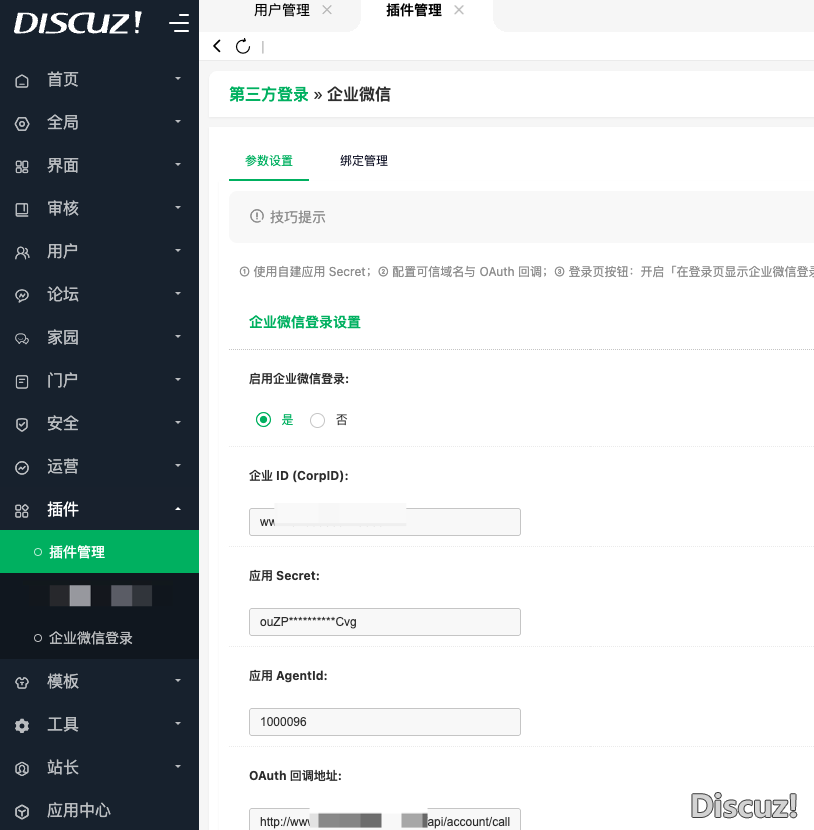The height and width of the screenshot is (830, 814).
Task: Click the 企业微信登录设置 section heading
Action: click(x=305, y=322)
